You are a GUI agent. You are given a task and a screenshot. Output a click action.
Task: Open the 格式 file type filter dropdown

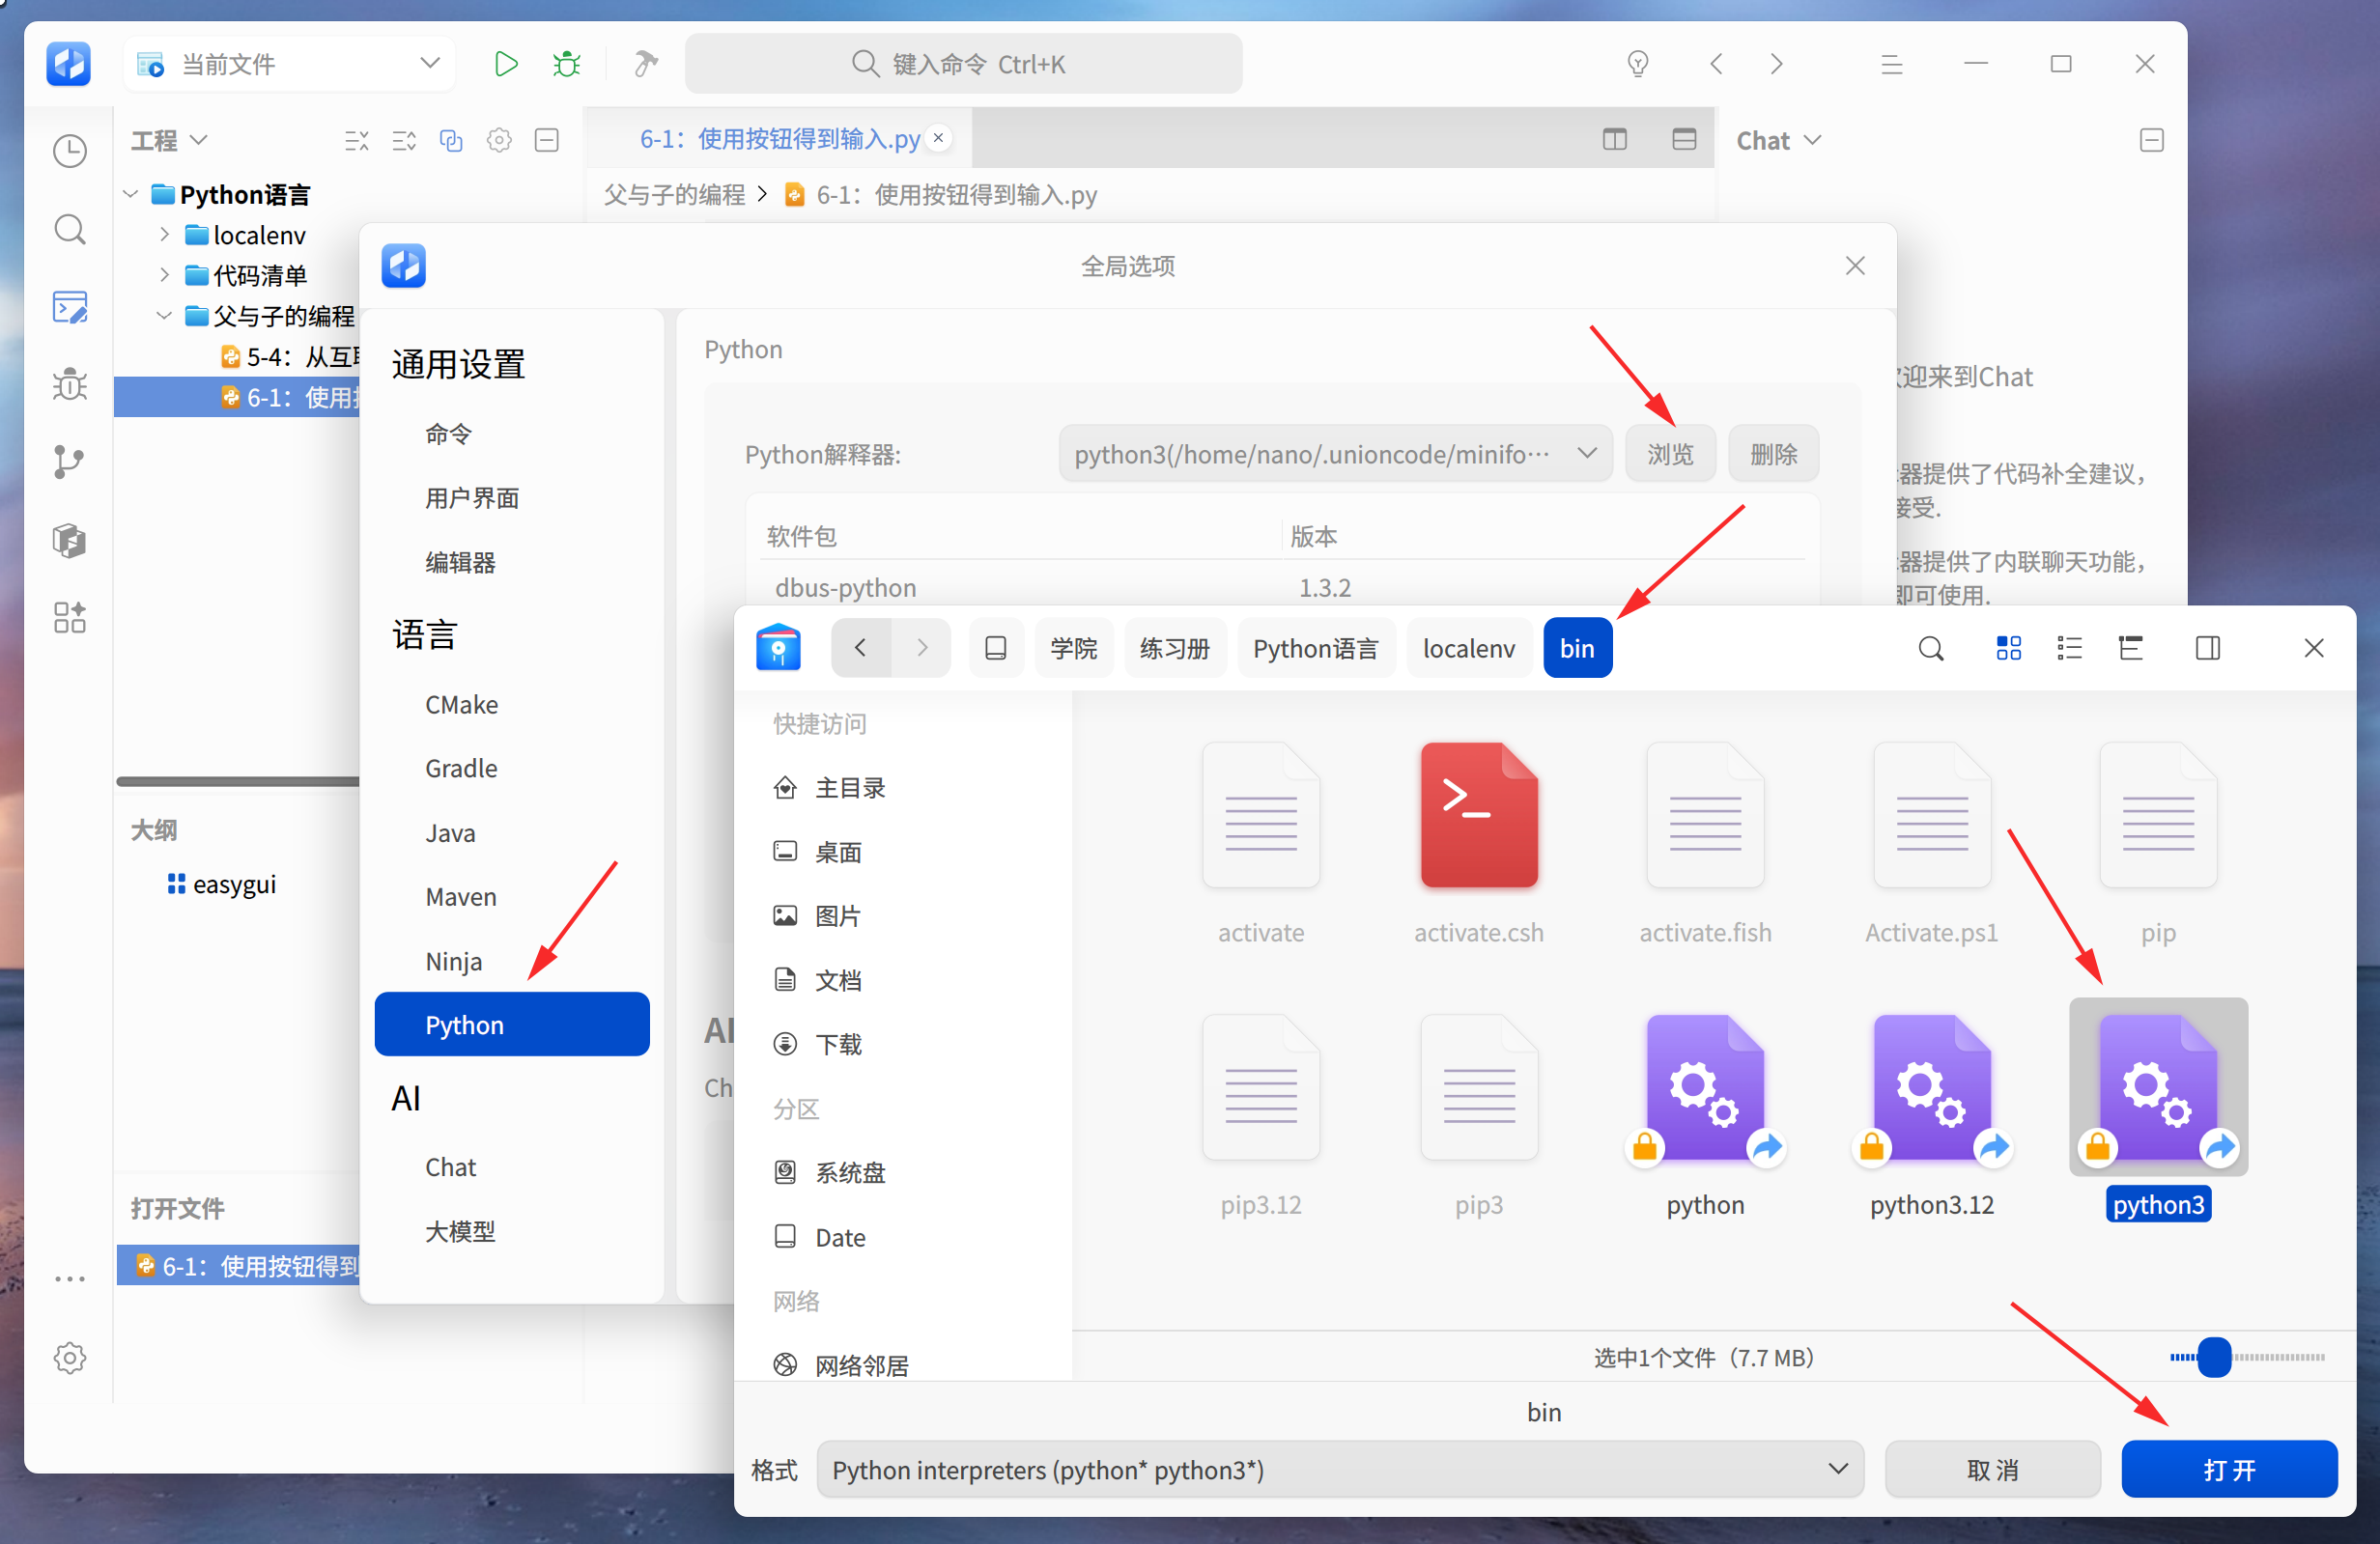[x=1339, y=1469]
